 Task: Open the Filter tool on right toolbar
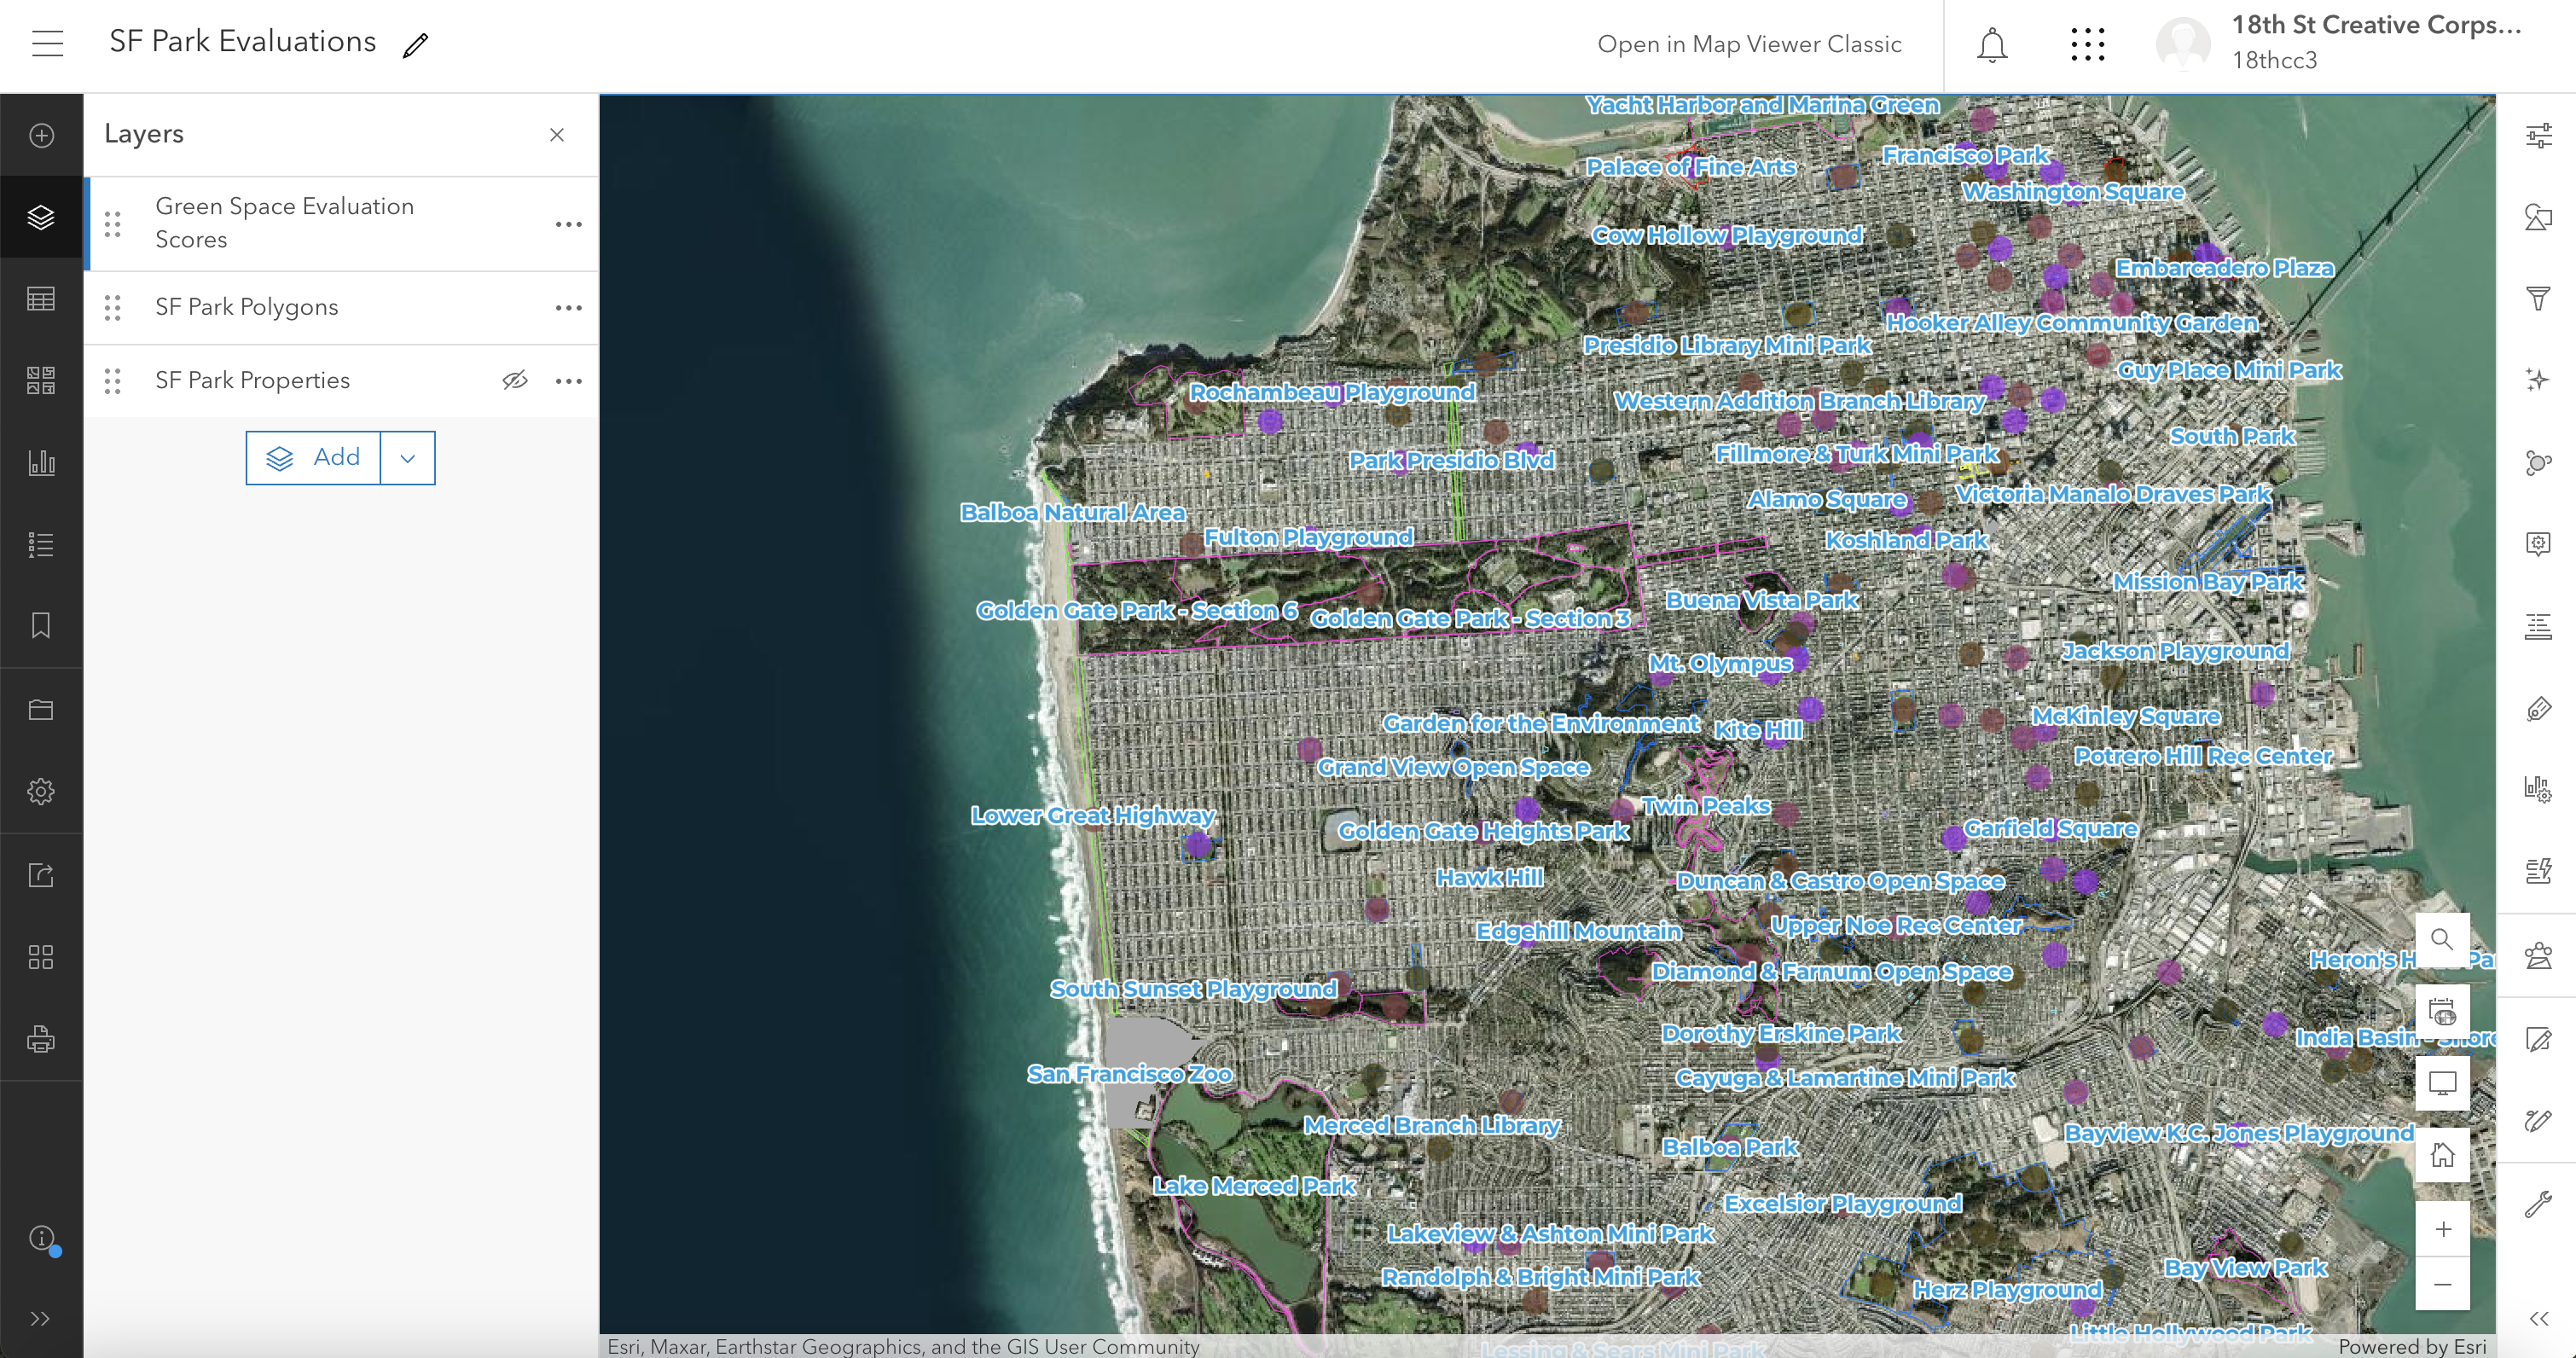click(x=2538, y=298)
